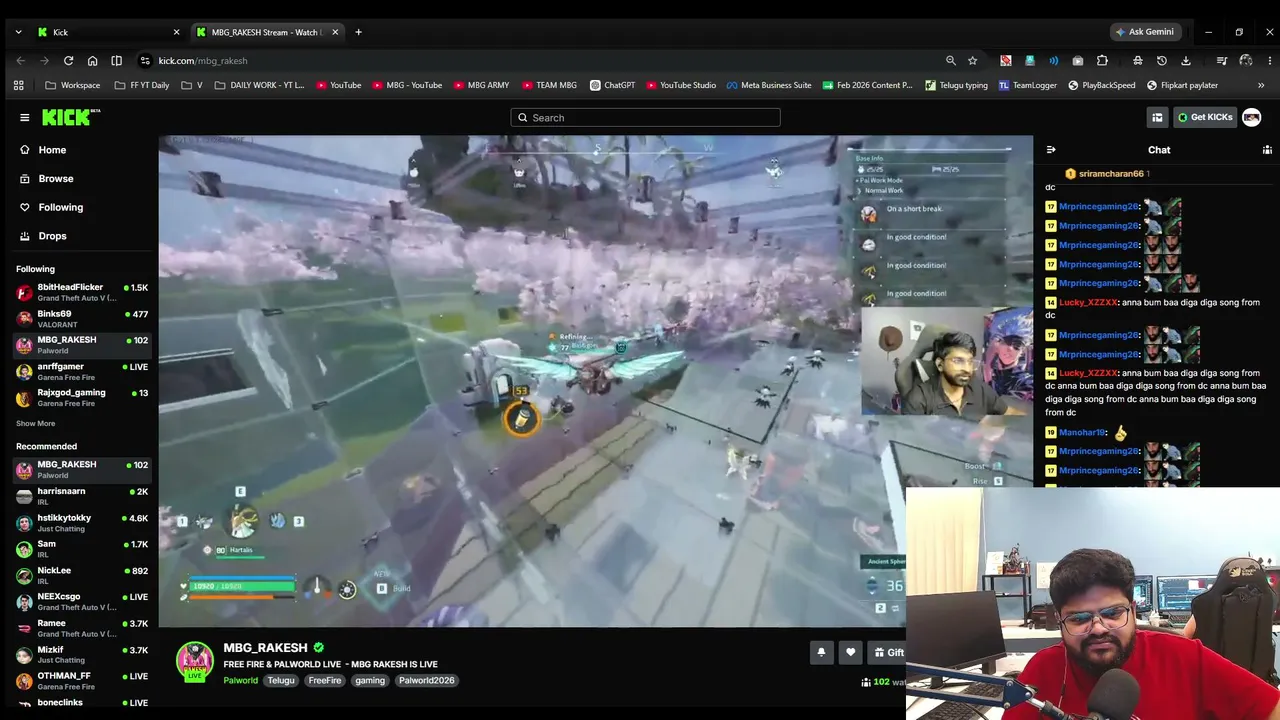
Task: Click the MBG_RAKESH streamer avatar below video
Action: (x=195, y=662)
